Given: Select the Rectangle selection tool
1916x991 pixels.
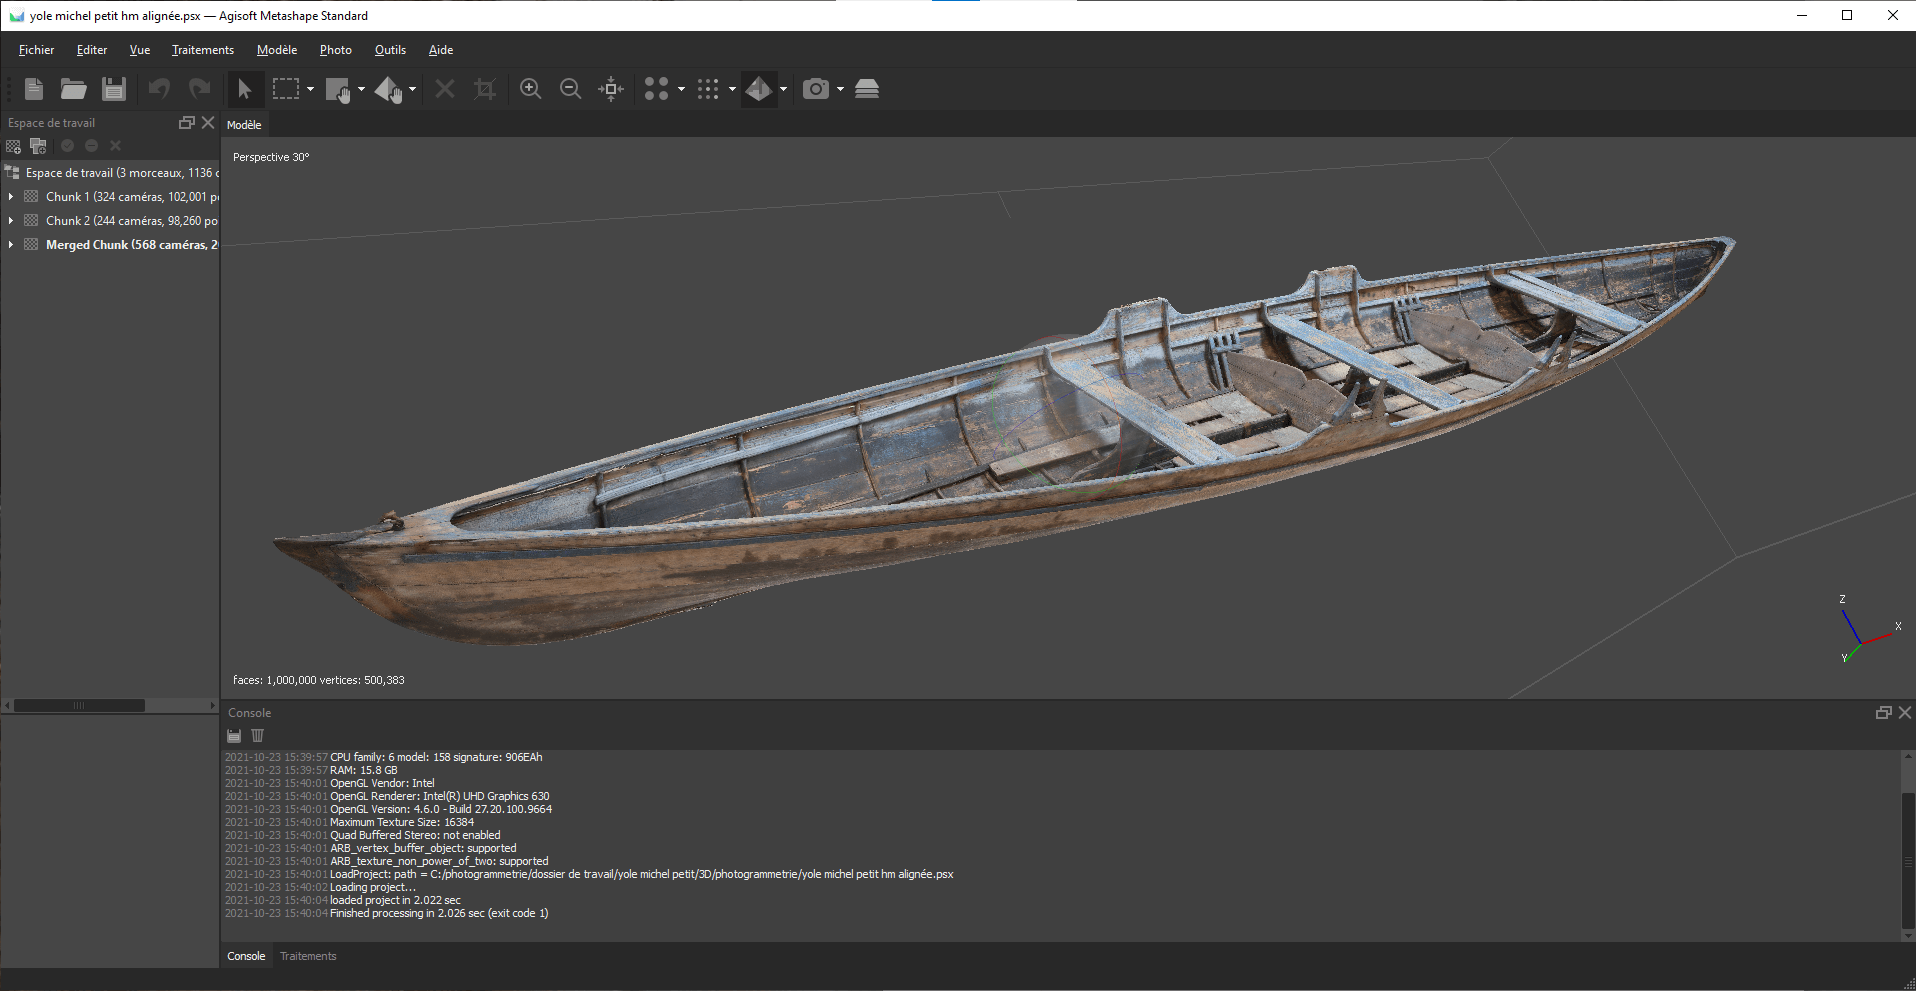Looking at the screenshot, I should coord(286,89).
